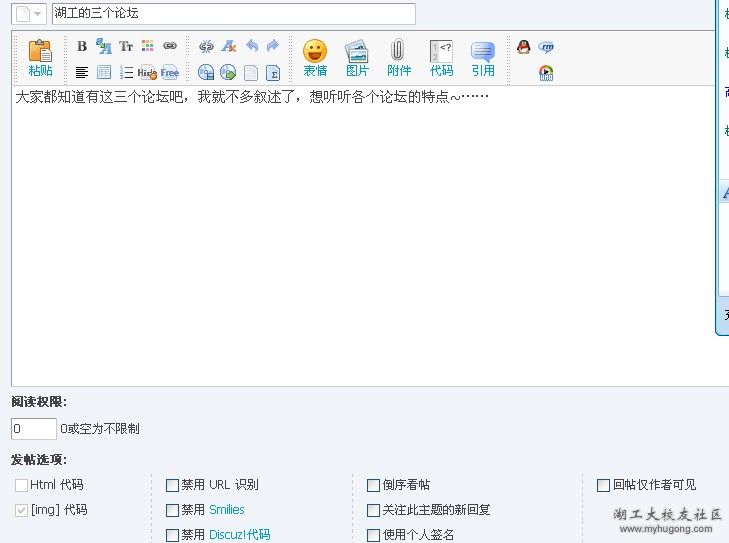
Task: Click the save draft data icon
Action: tap(206, 73)
